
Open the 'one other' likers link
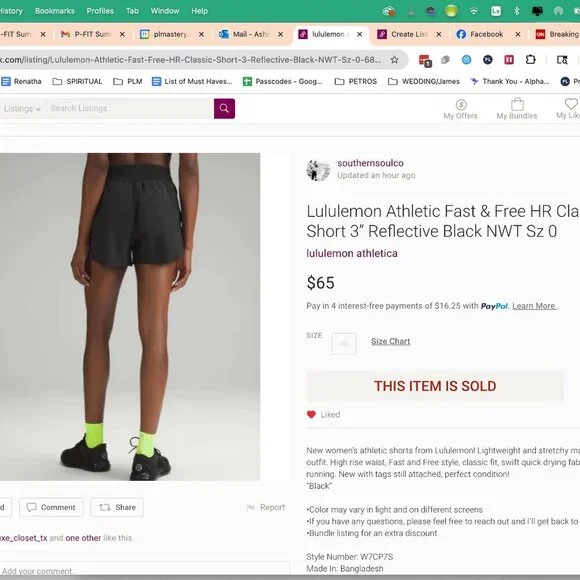(x=83, y=538)
